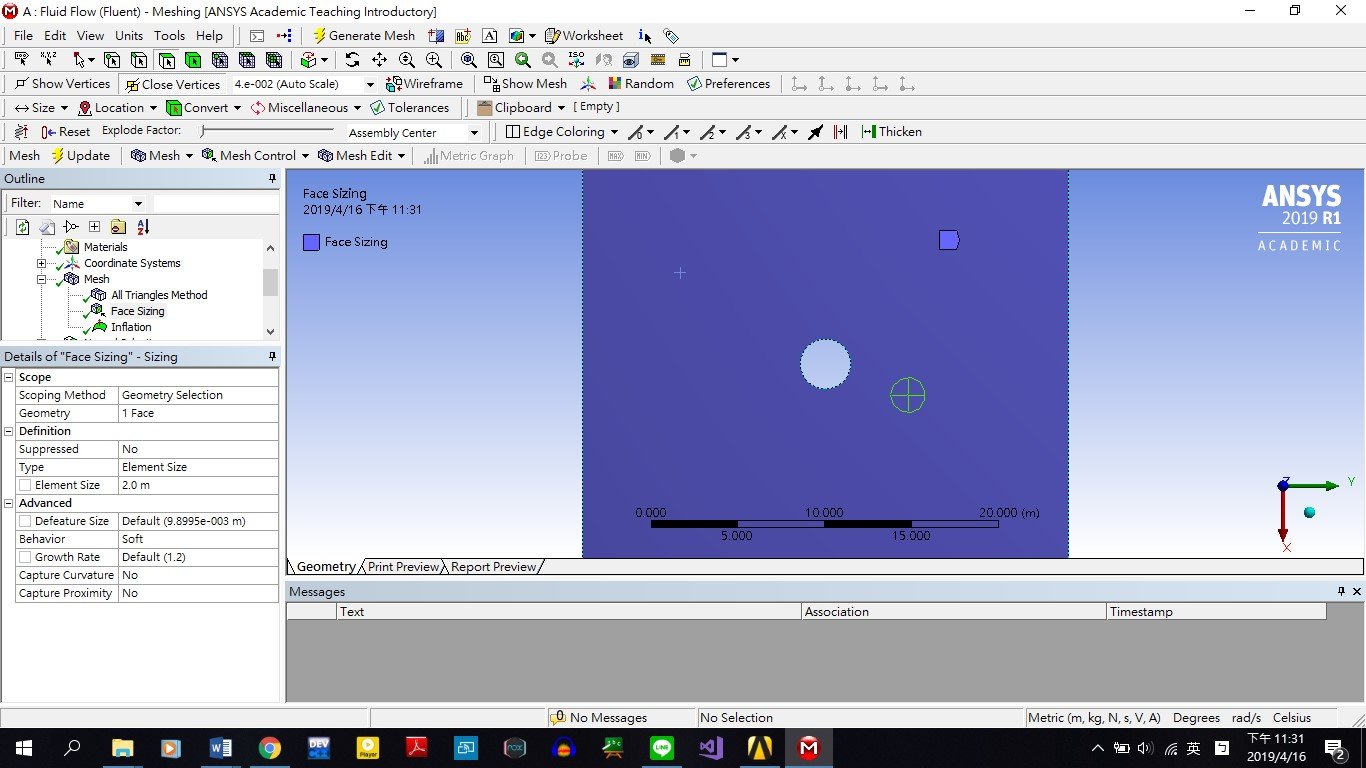Screen dimensions: 1366x768
Task: Toggle the Defeature Size parameter checkbox
Action: (x=25, y=521)
